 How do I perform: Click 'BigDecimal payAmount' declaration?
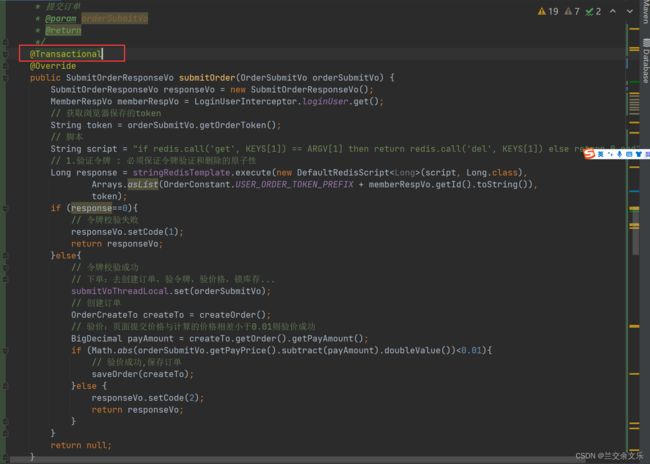pos(122,339)
